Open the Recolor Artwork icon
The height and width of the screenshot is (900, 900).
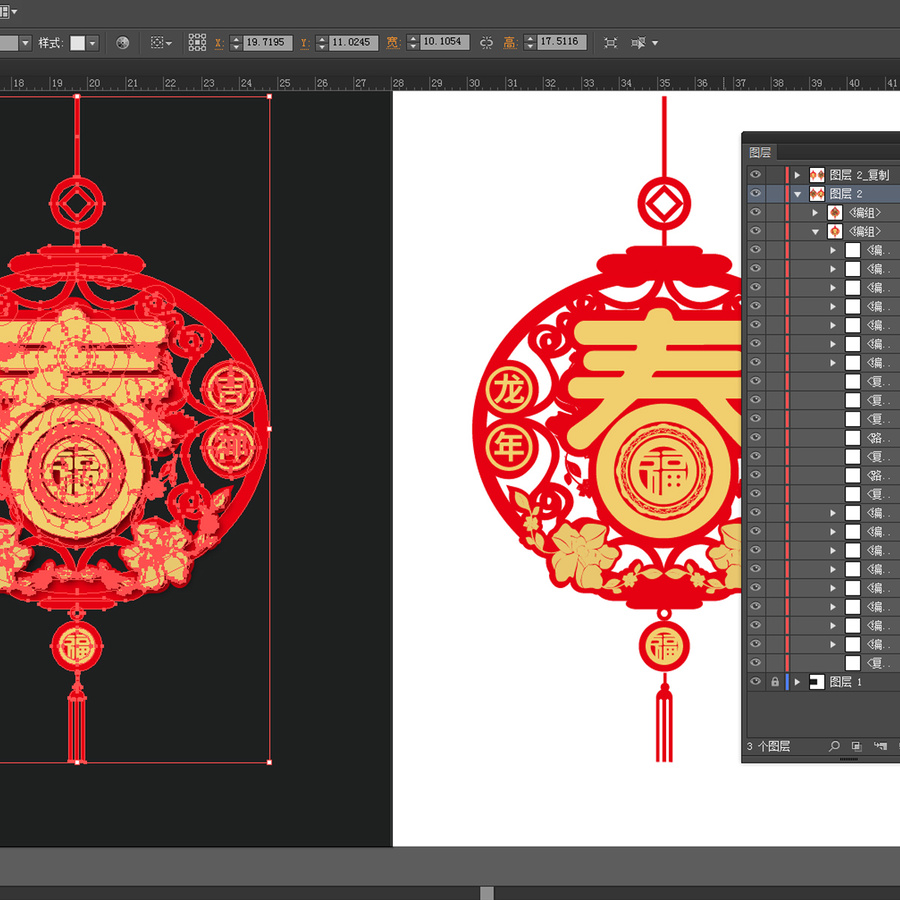coord(122,42)
